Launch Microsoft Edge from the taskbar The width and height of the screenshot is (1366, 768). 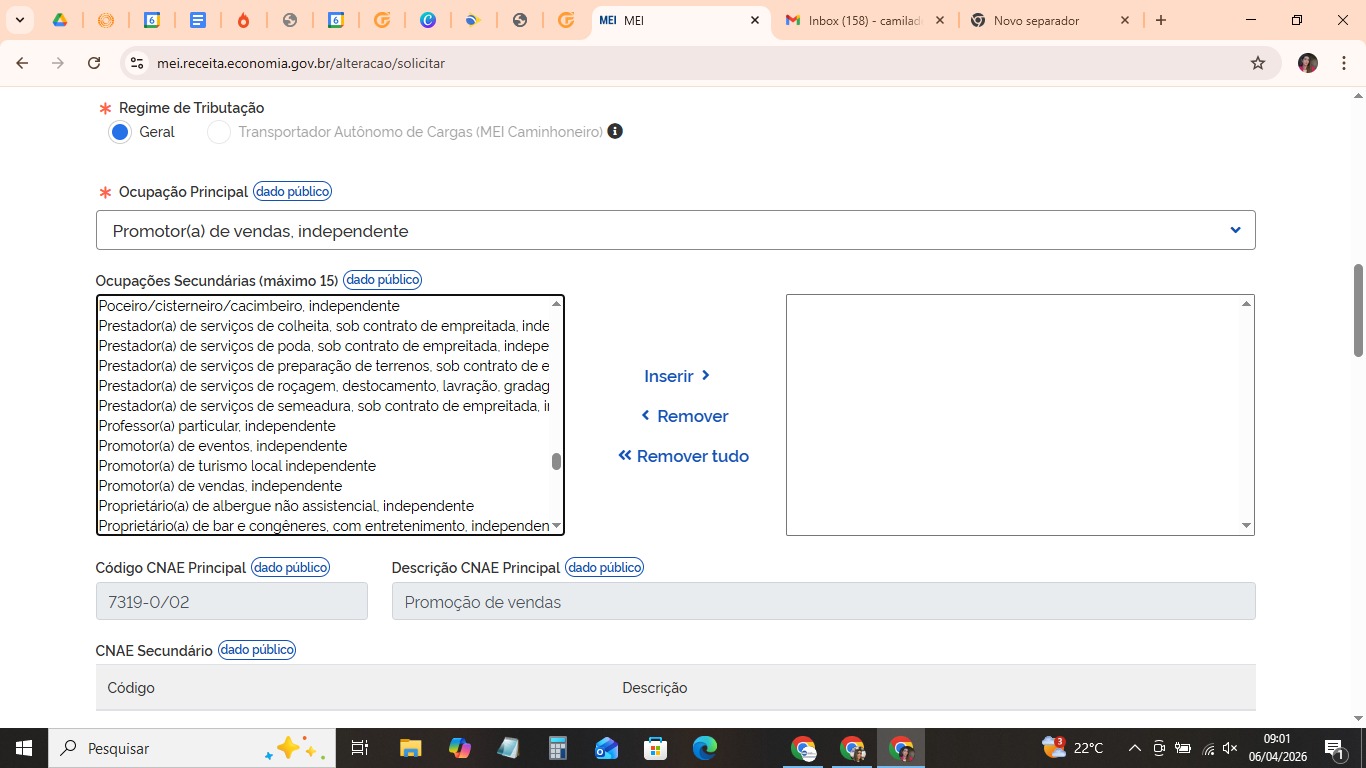point(705,748)
